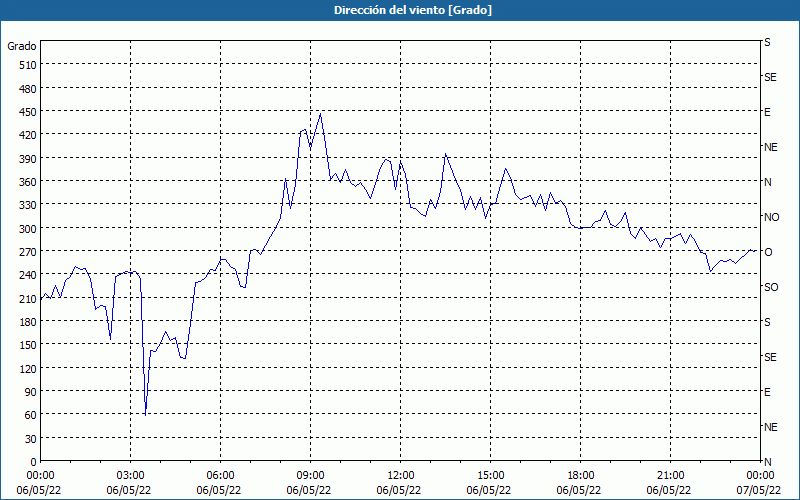The image size is (800, 500).
Task: Click the 30 y-axis value
Action: pos(31,439)
